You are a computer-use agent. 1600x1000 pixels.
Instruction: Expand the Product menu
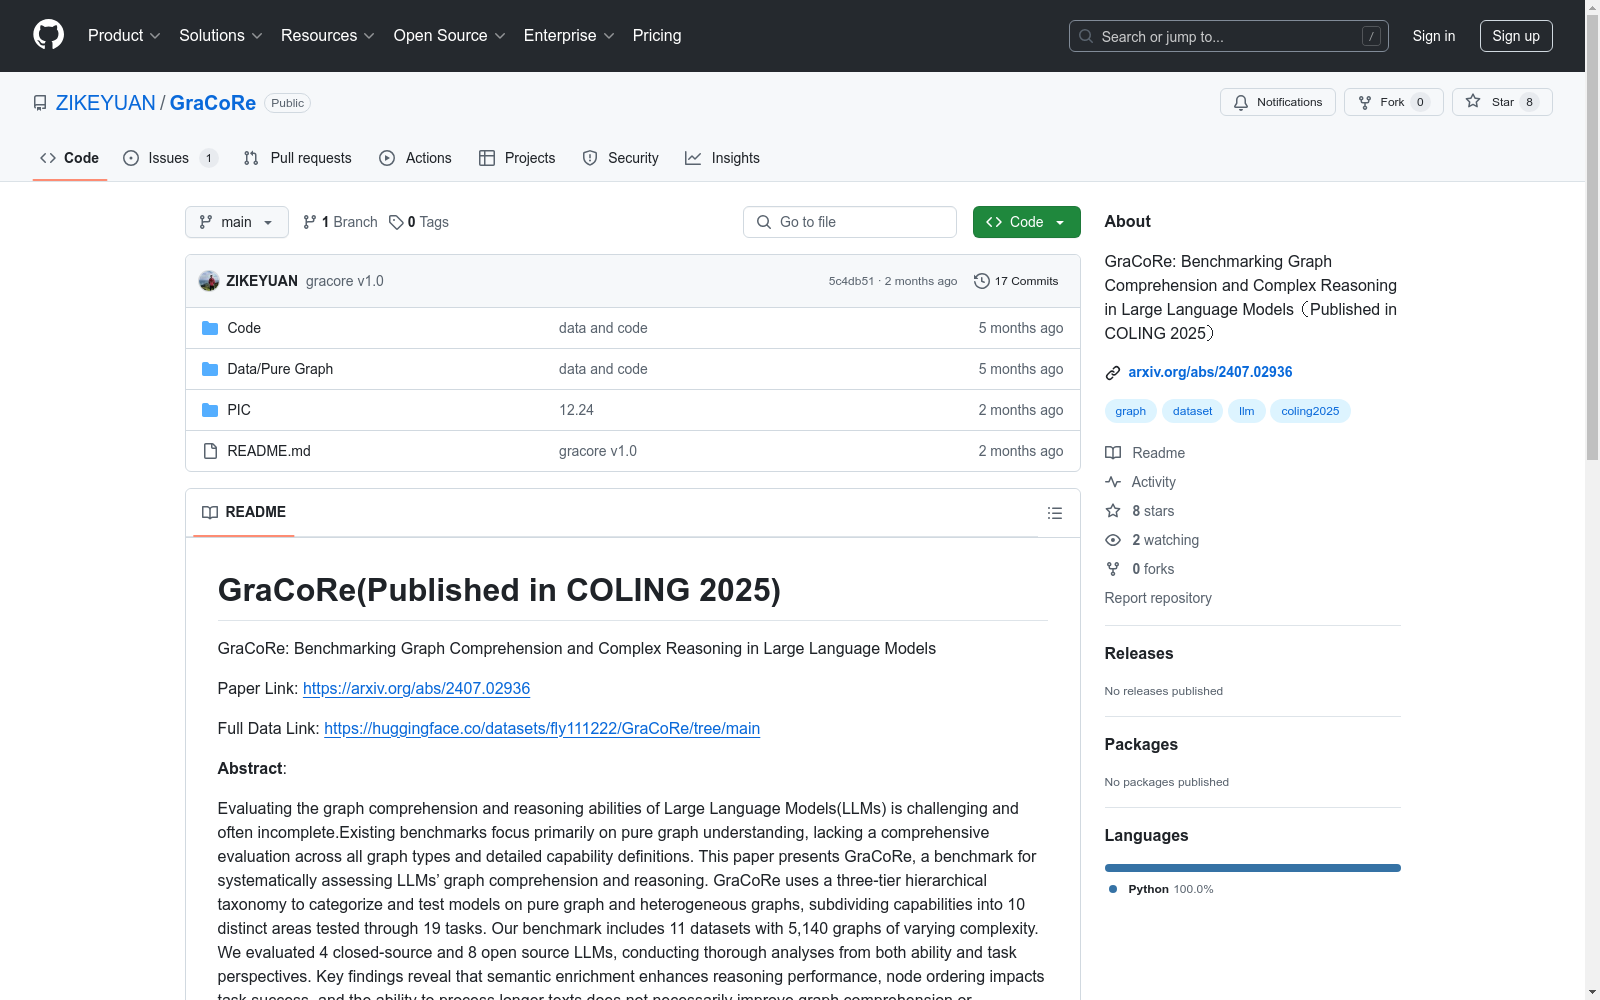point(124,35)
